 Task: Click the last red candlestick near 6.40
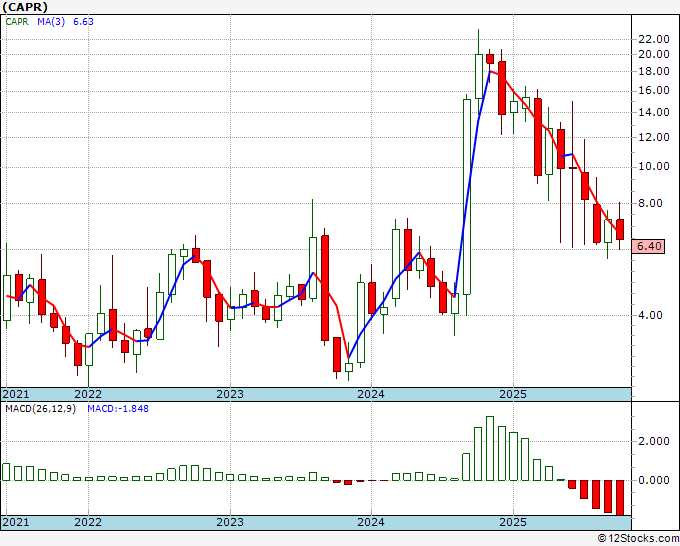(620, 229)
